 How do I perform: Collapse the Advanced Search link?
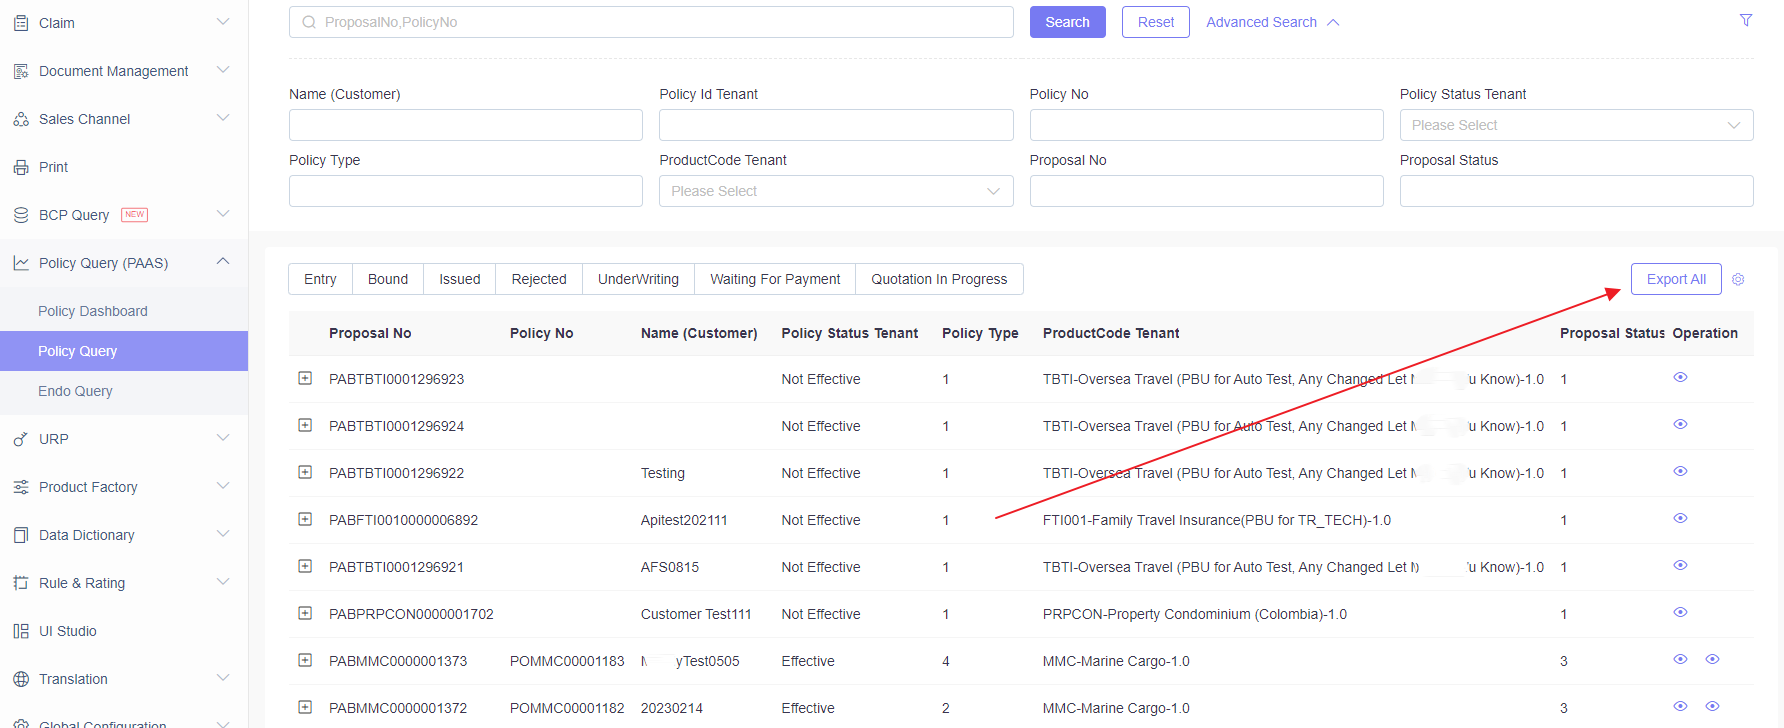[x=1272, y=22]
